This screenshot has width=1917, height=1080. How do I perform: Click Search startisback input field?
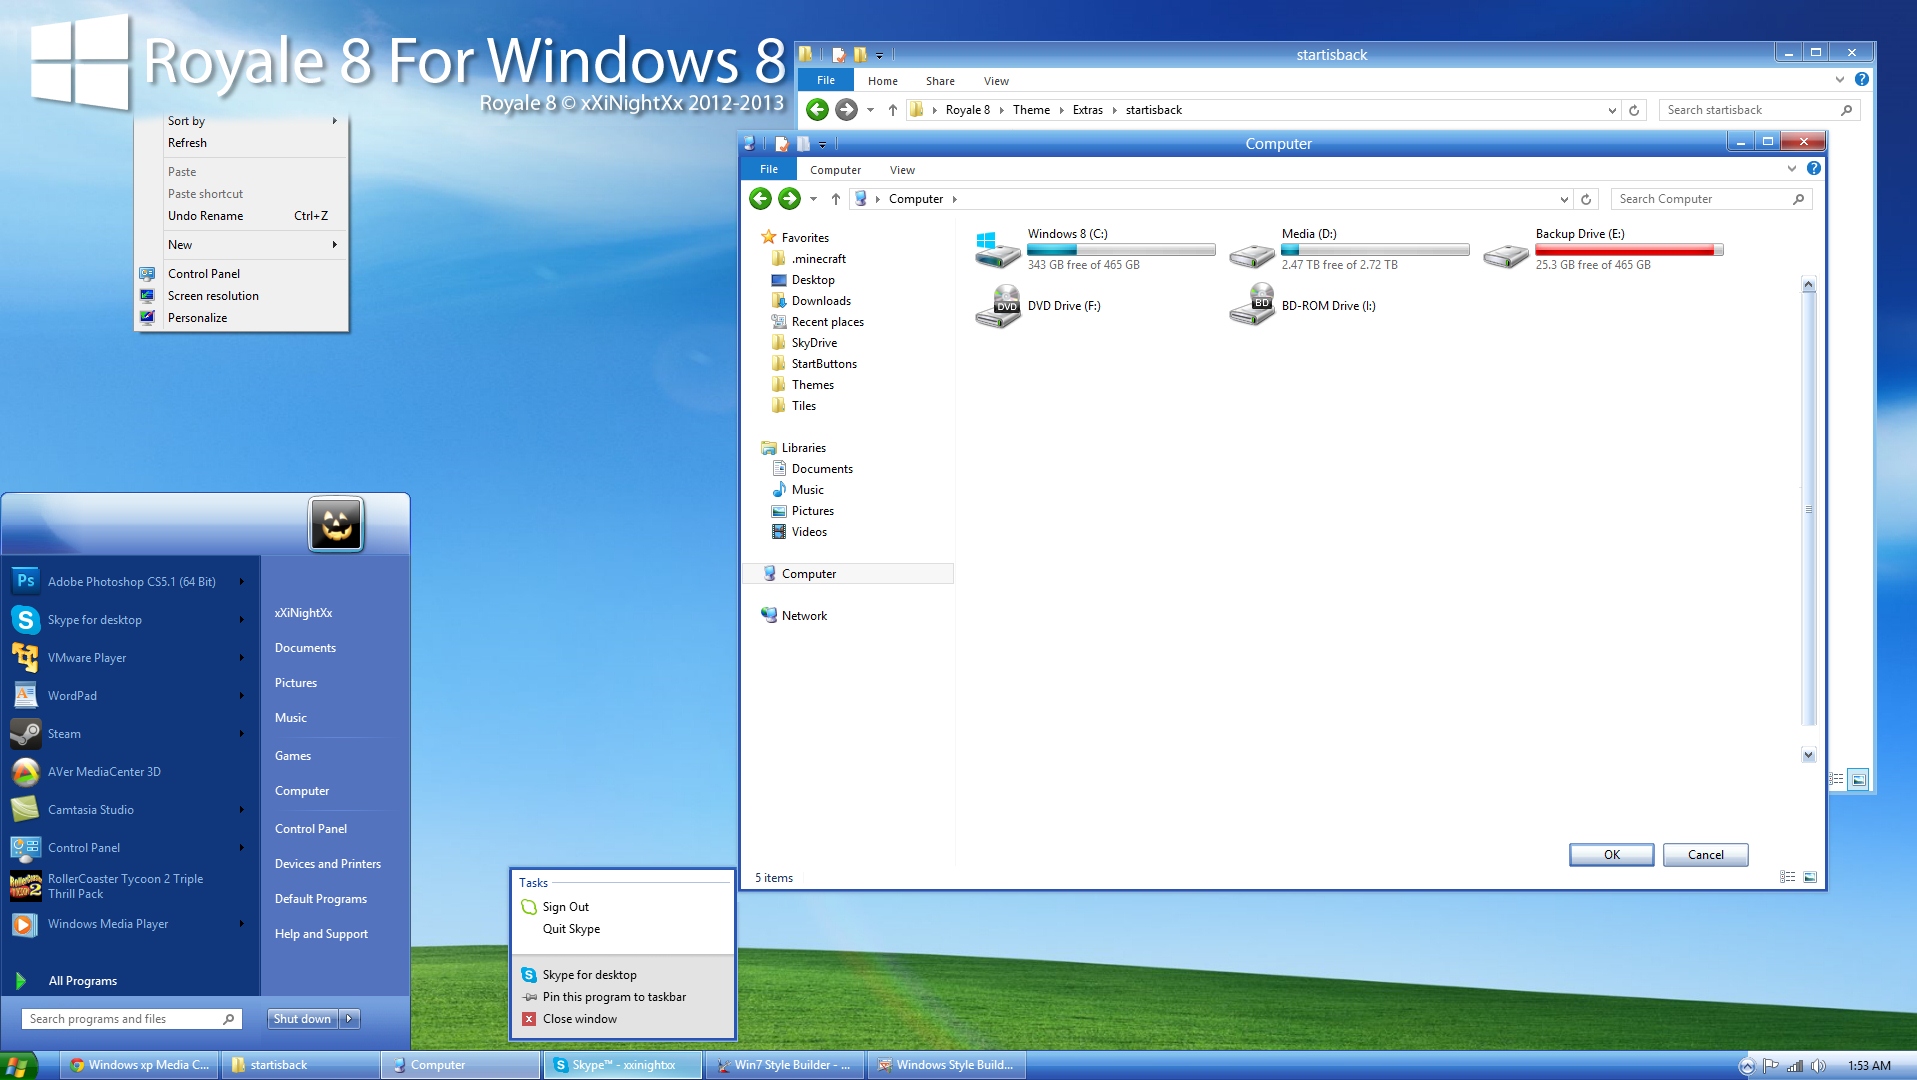point(1759,110)
